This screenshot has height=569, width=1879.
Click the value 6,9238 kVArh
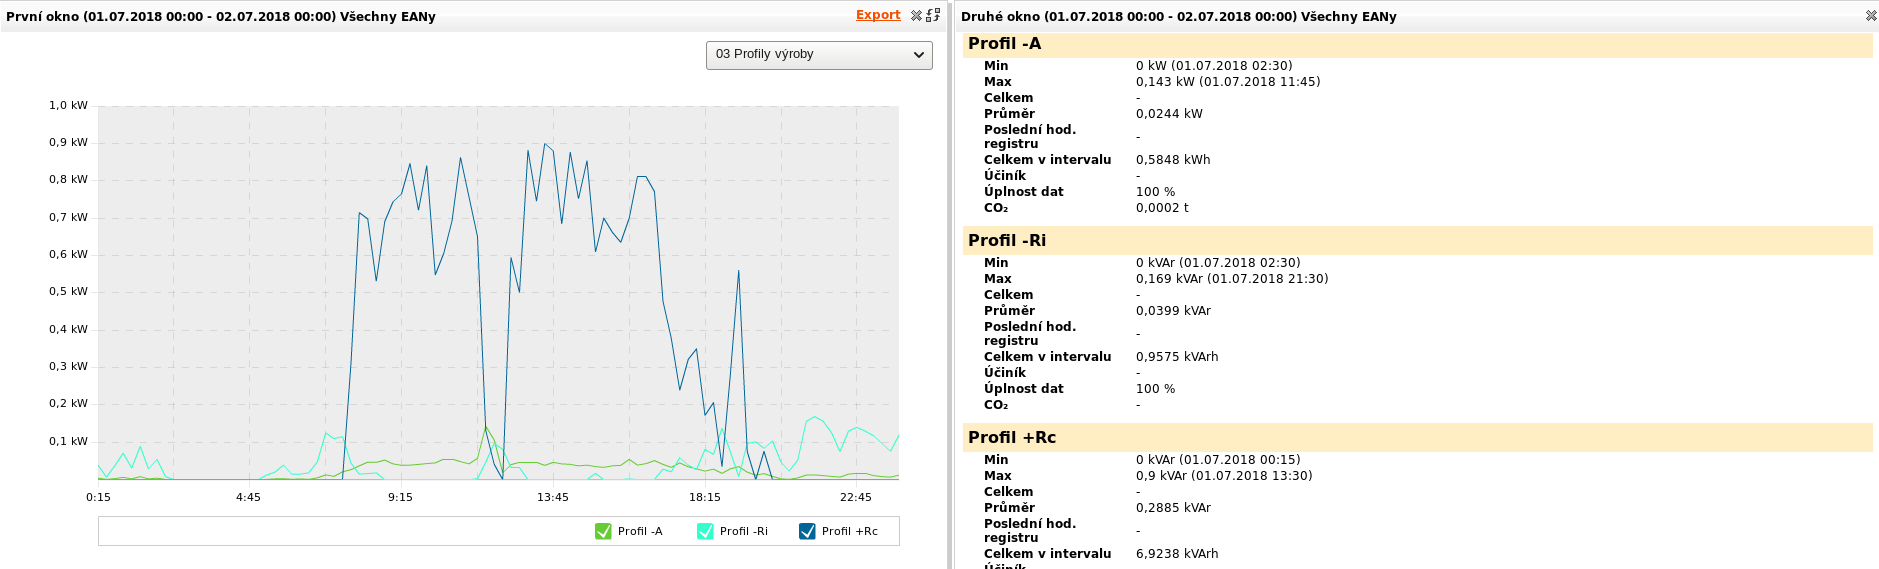(1177, 554)
